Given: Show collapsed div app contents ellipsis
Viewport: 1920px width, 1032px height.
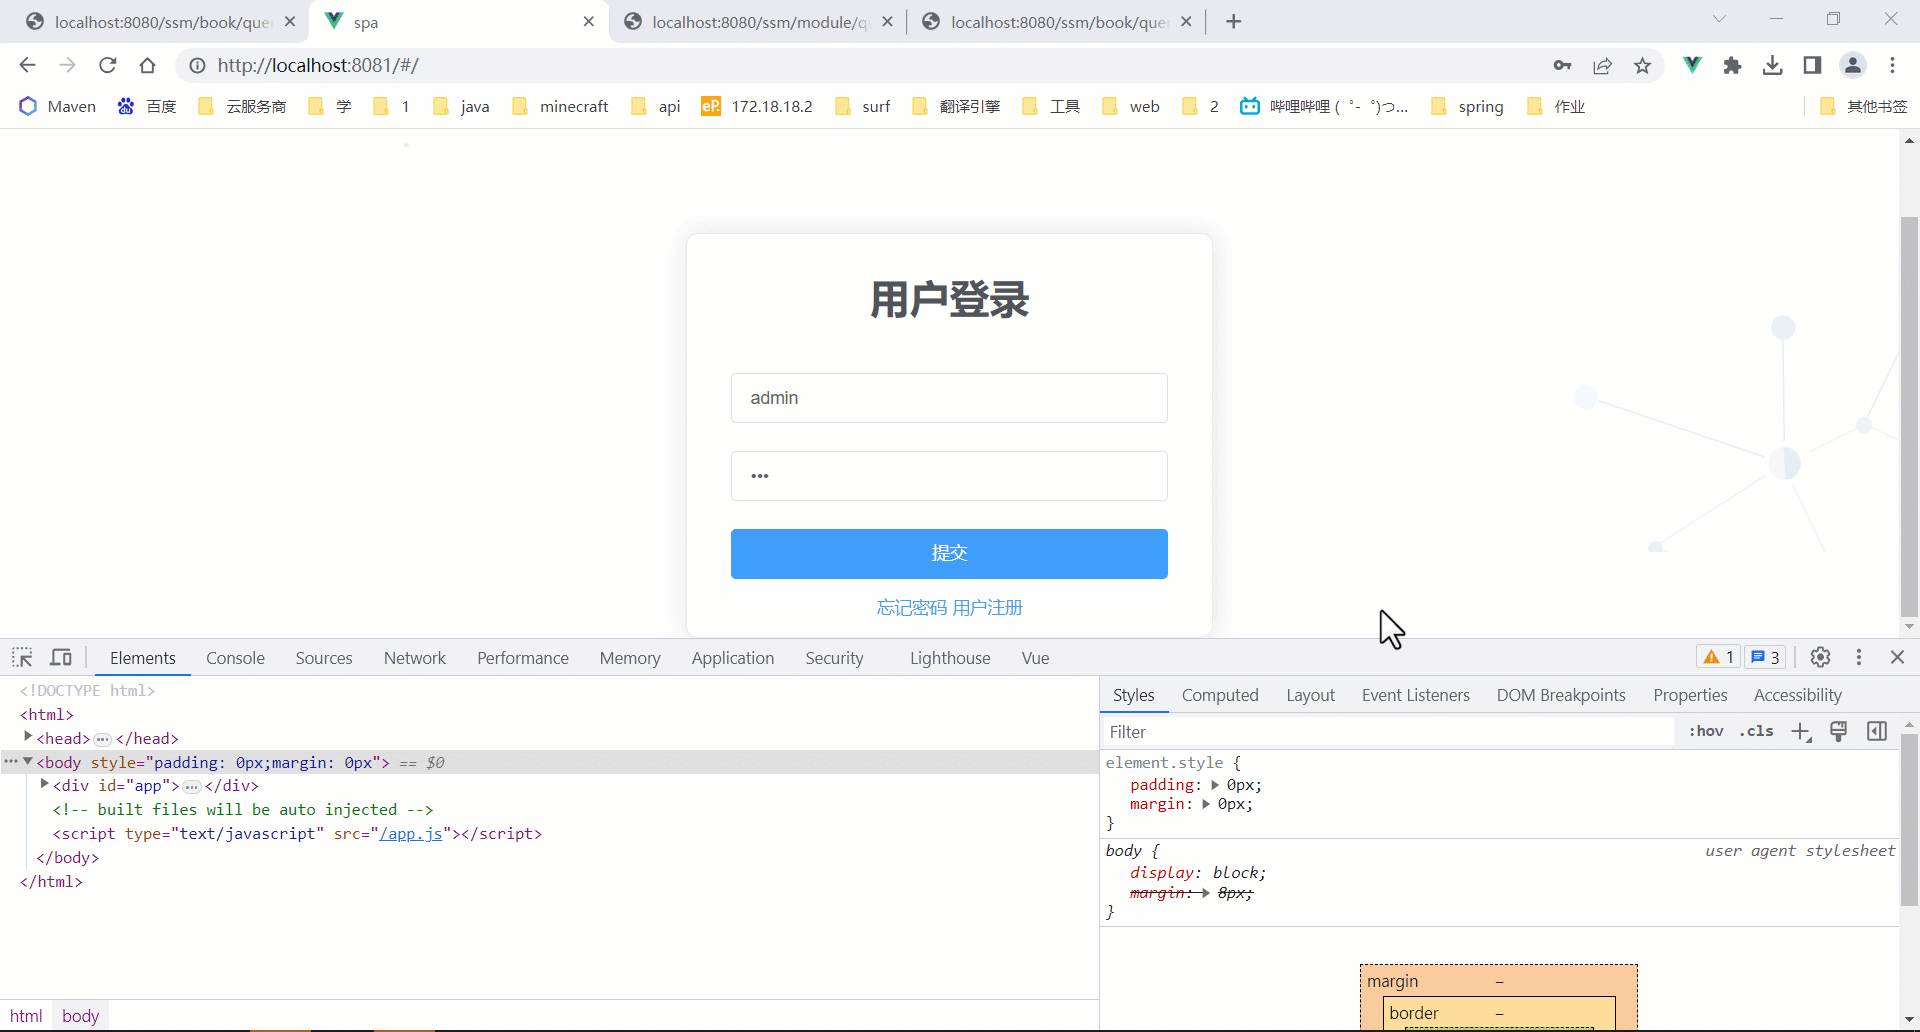Looking at the screenshot, I should [x=191, y=787].
